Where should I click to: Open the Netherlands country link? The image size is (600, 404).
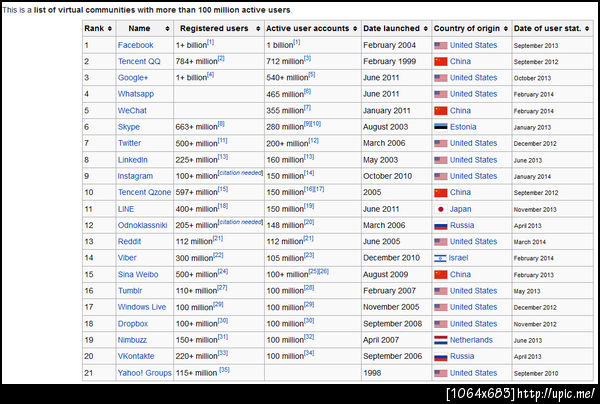tap(471, 340)
